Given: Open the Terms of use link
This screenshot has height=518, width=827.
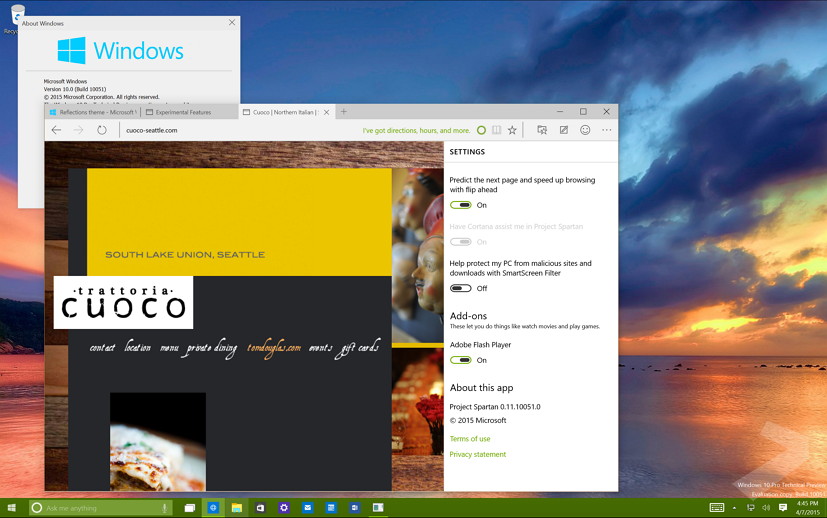Looking at the screenshot, I should point(470,439).
